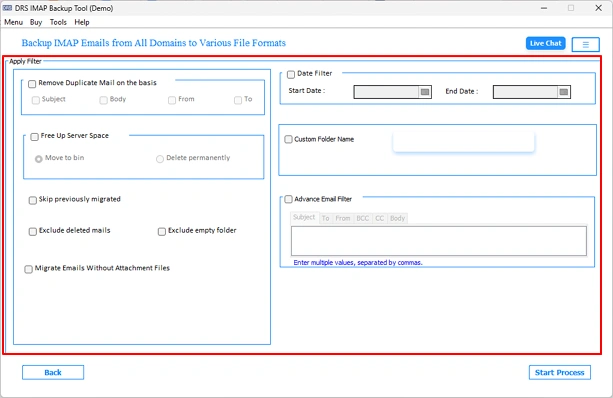Screen dimensions: 613x398
Task: Open the Menu menu
Action: click(x=13, y=22)
